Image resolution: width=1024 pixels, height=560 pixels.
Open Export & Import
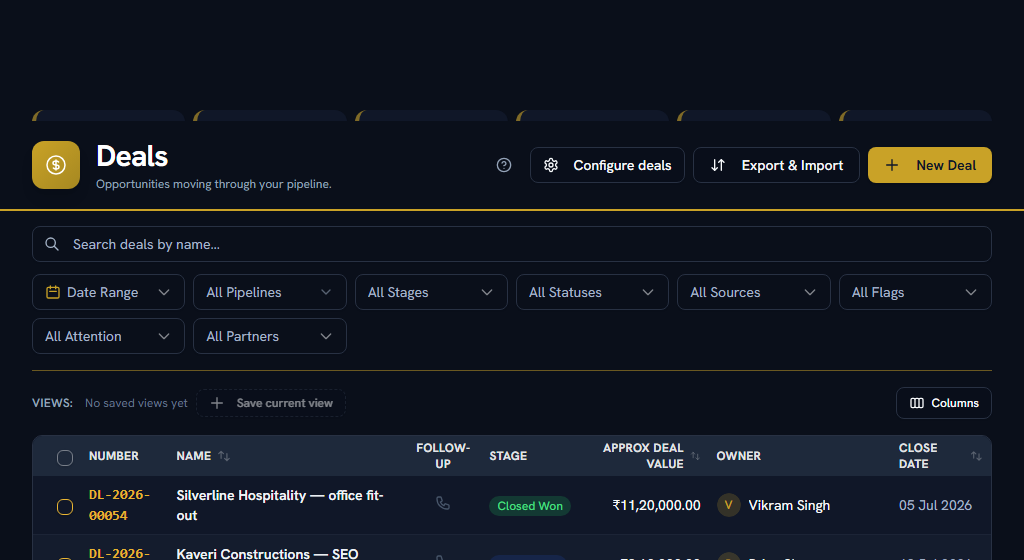(776, 165)
